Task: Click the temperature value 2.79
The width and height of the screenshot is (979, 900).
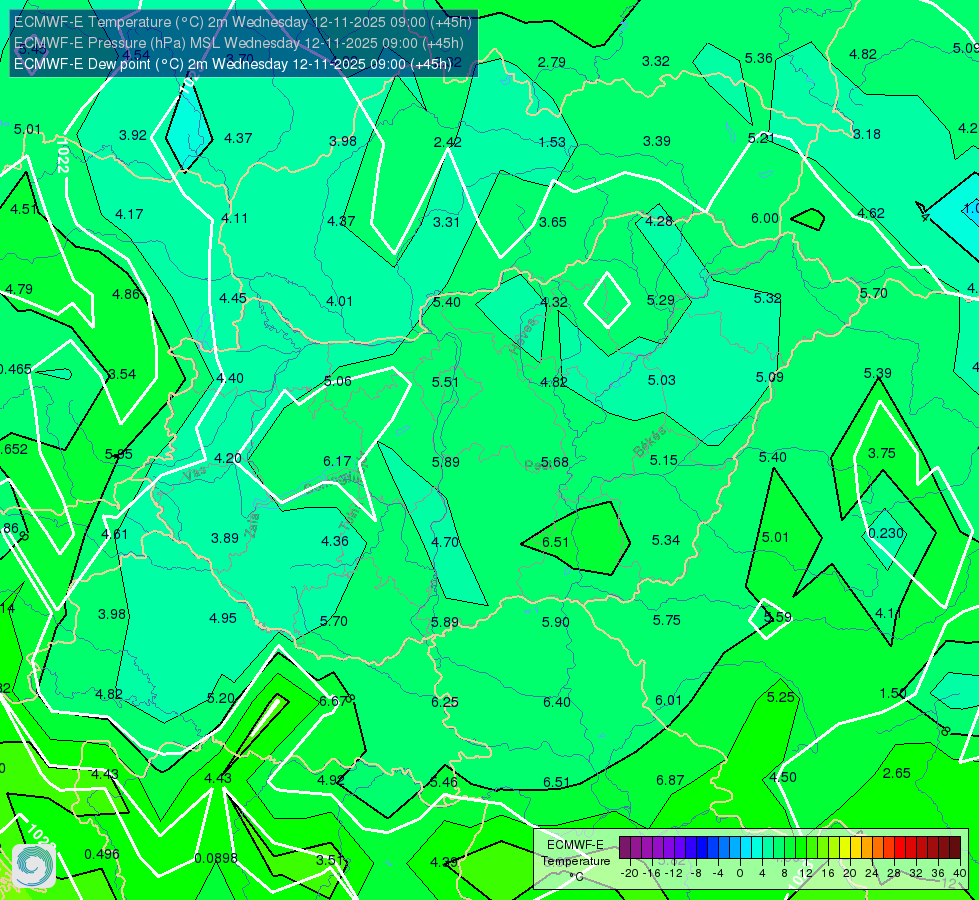Action: (x=552, y=62)
